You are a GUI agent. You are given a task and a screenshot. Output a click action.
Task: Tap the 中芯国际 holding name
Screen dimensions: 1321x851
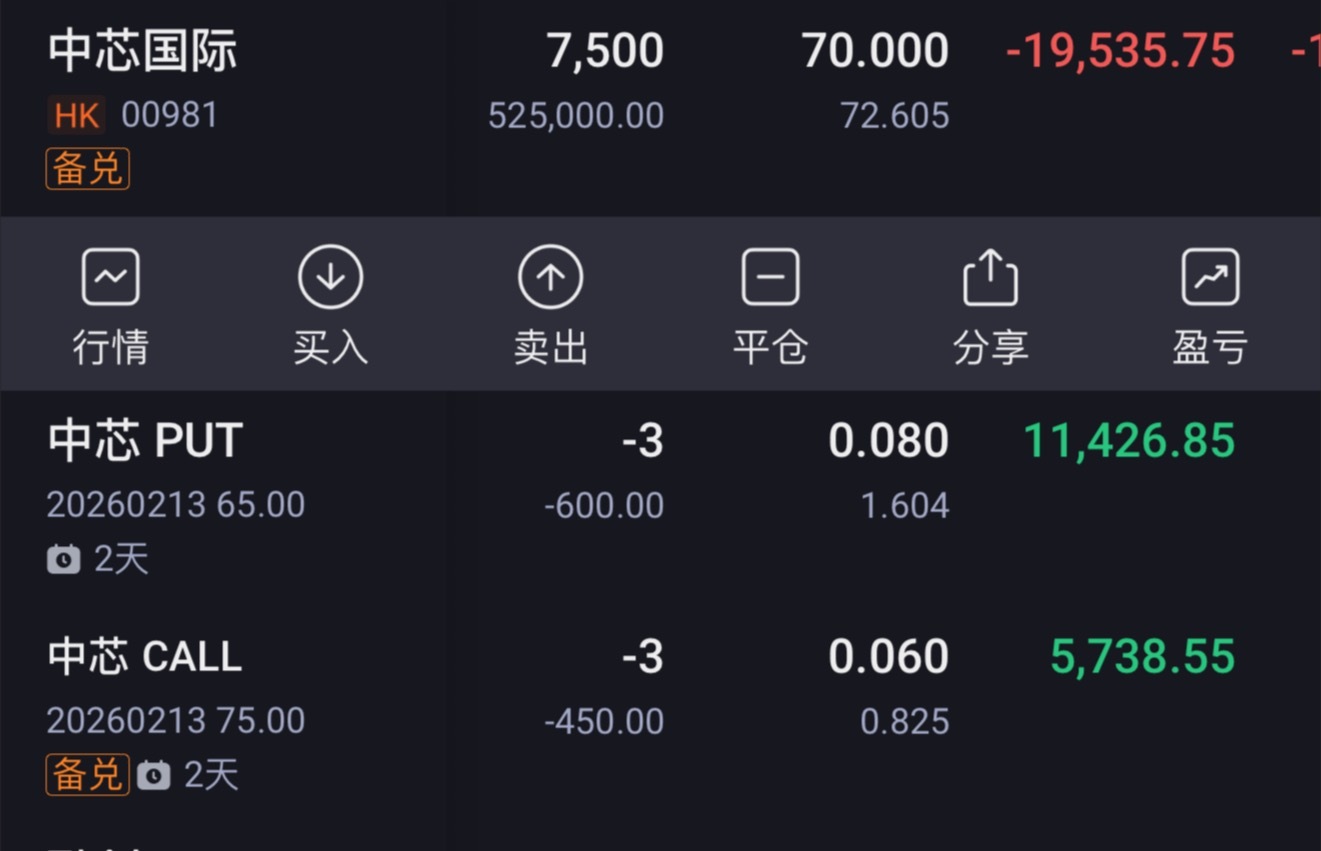point(143,50)
